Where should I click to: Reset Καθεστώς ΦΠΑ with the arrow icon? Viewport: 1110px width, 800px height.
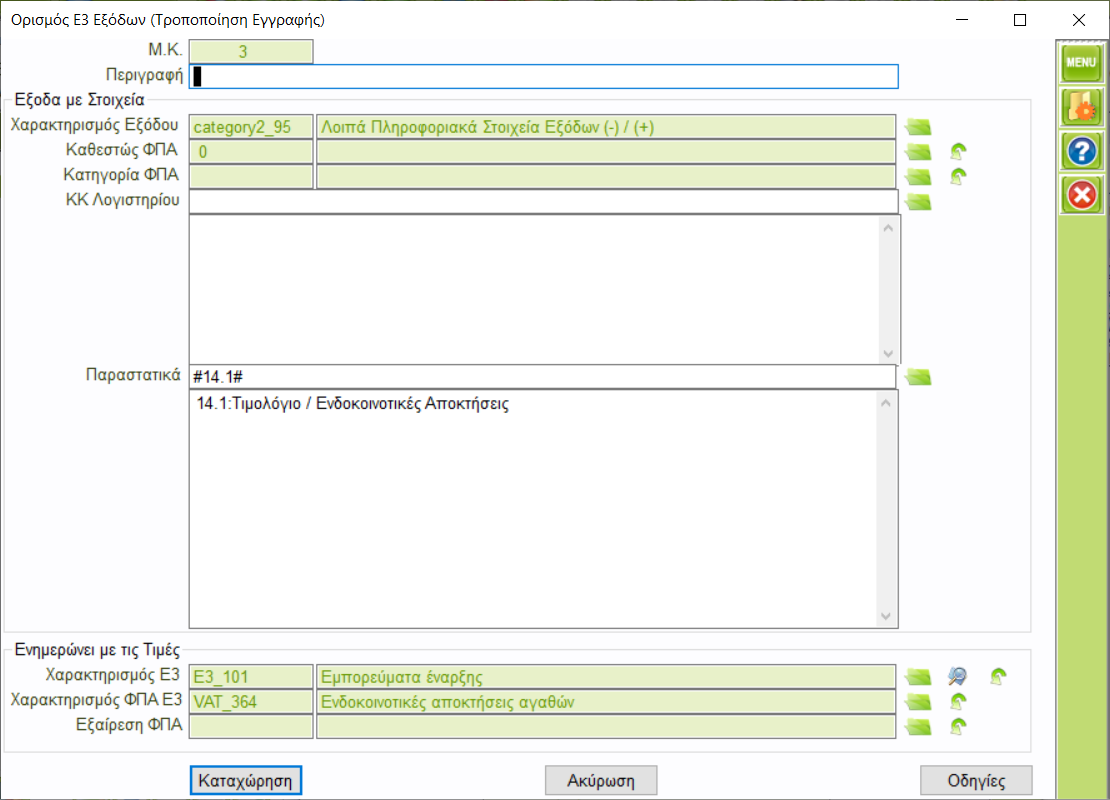[958, 152]
